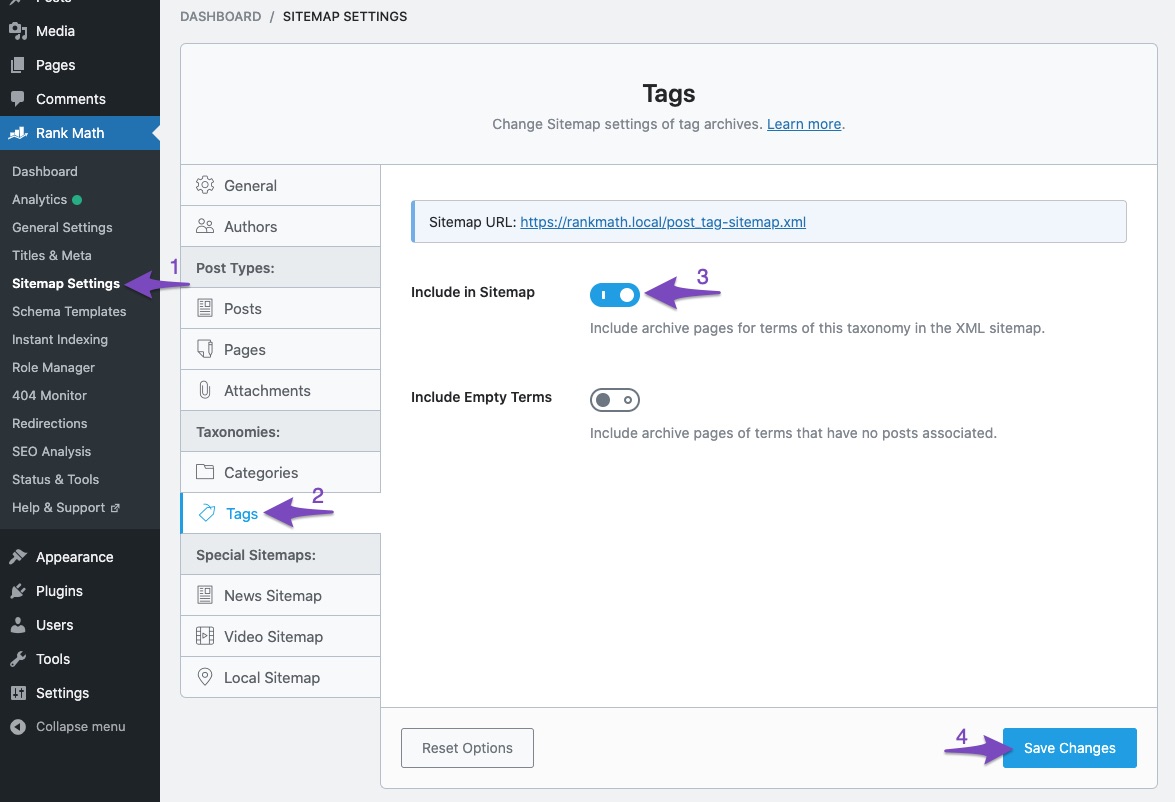Viewport: 1175px width, 802px height.
Task: Click the Authors people icon
Action: click(x=205, y=226)
